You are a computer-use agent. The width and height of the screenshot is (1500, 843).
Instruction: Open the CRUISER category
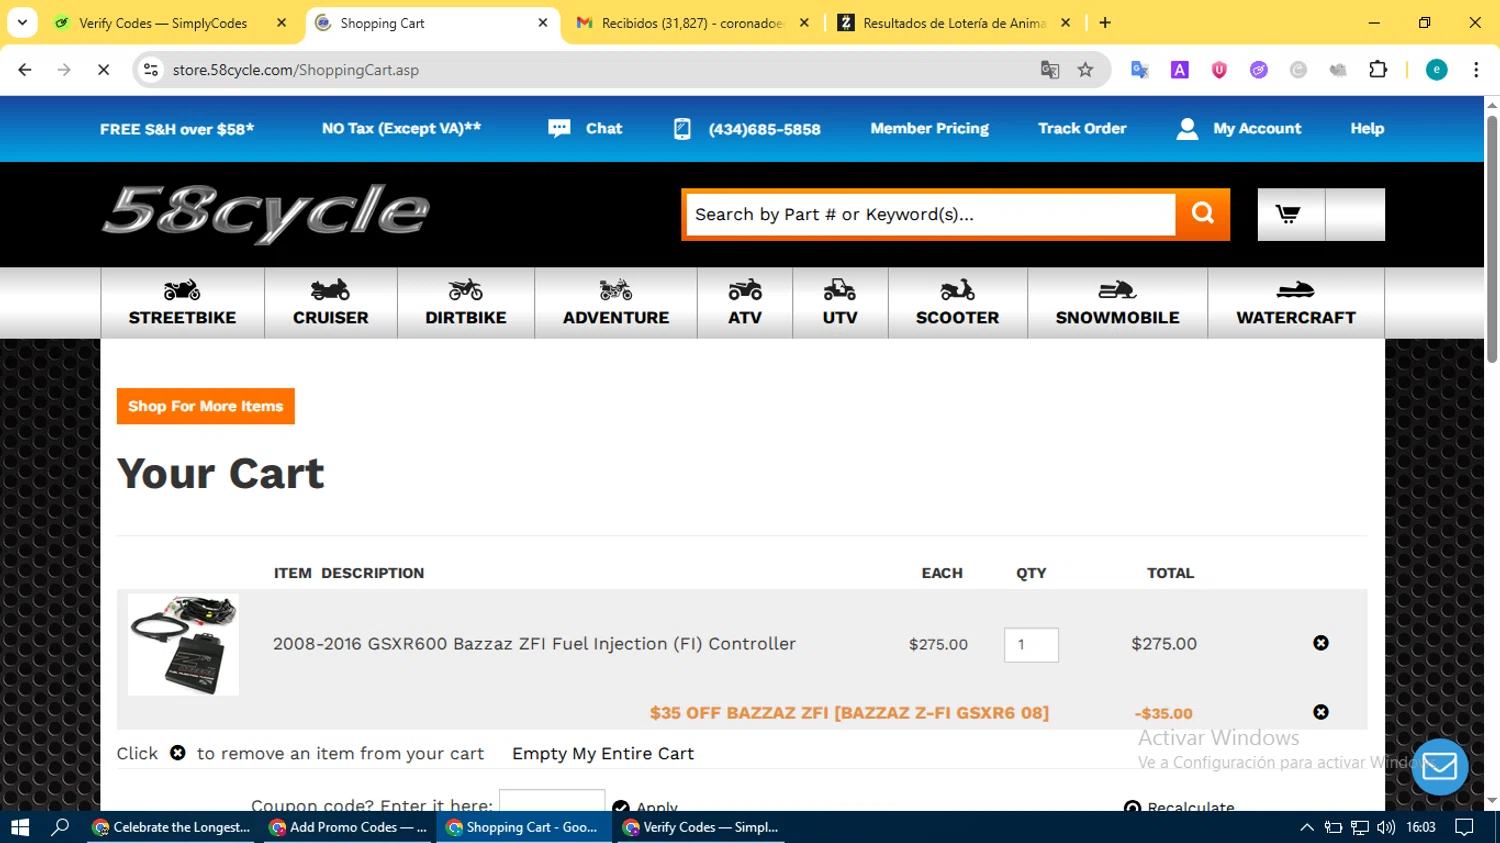click(x=331, y=303)
